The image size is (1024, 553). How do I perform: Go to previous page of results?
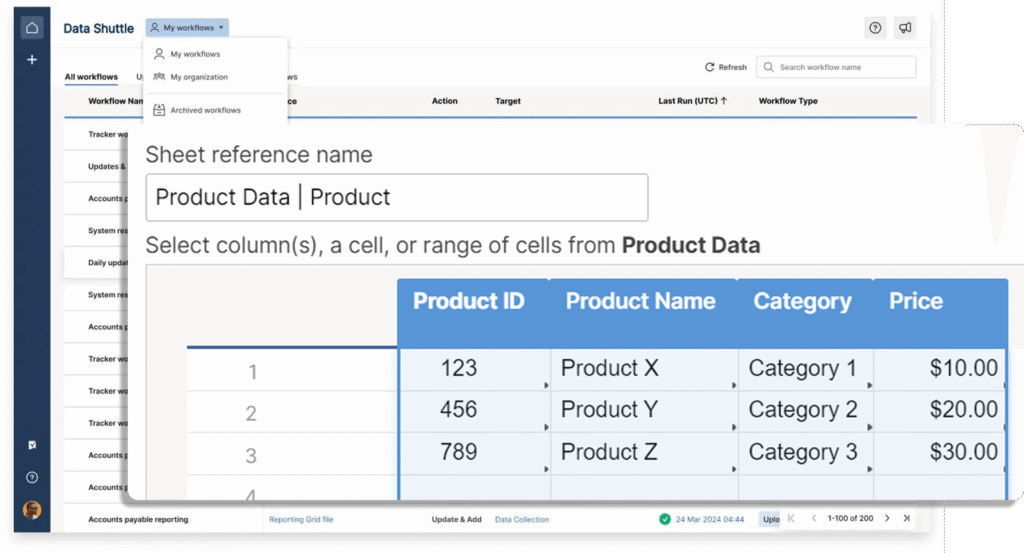[814, 518]
